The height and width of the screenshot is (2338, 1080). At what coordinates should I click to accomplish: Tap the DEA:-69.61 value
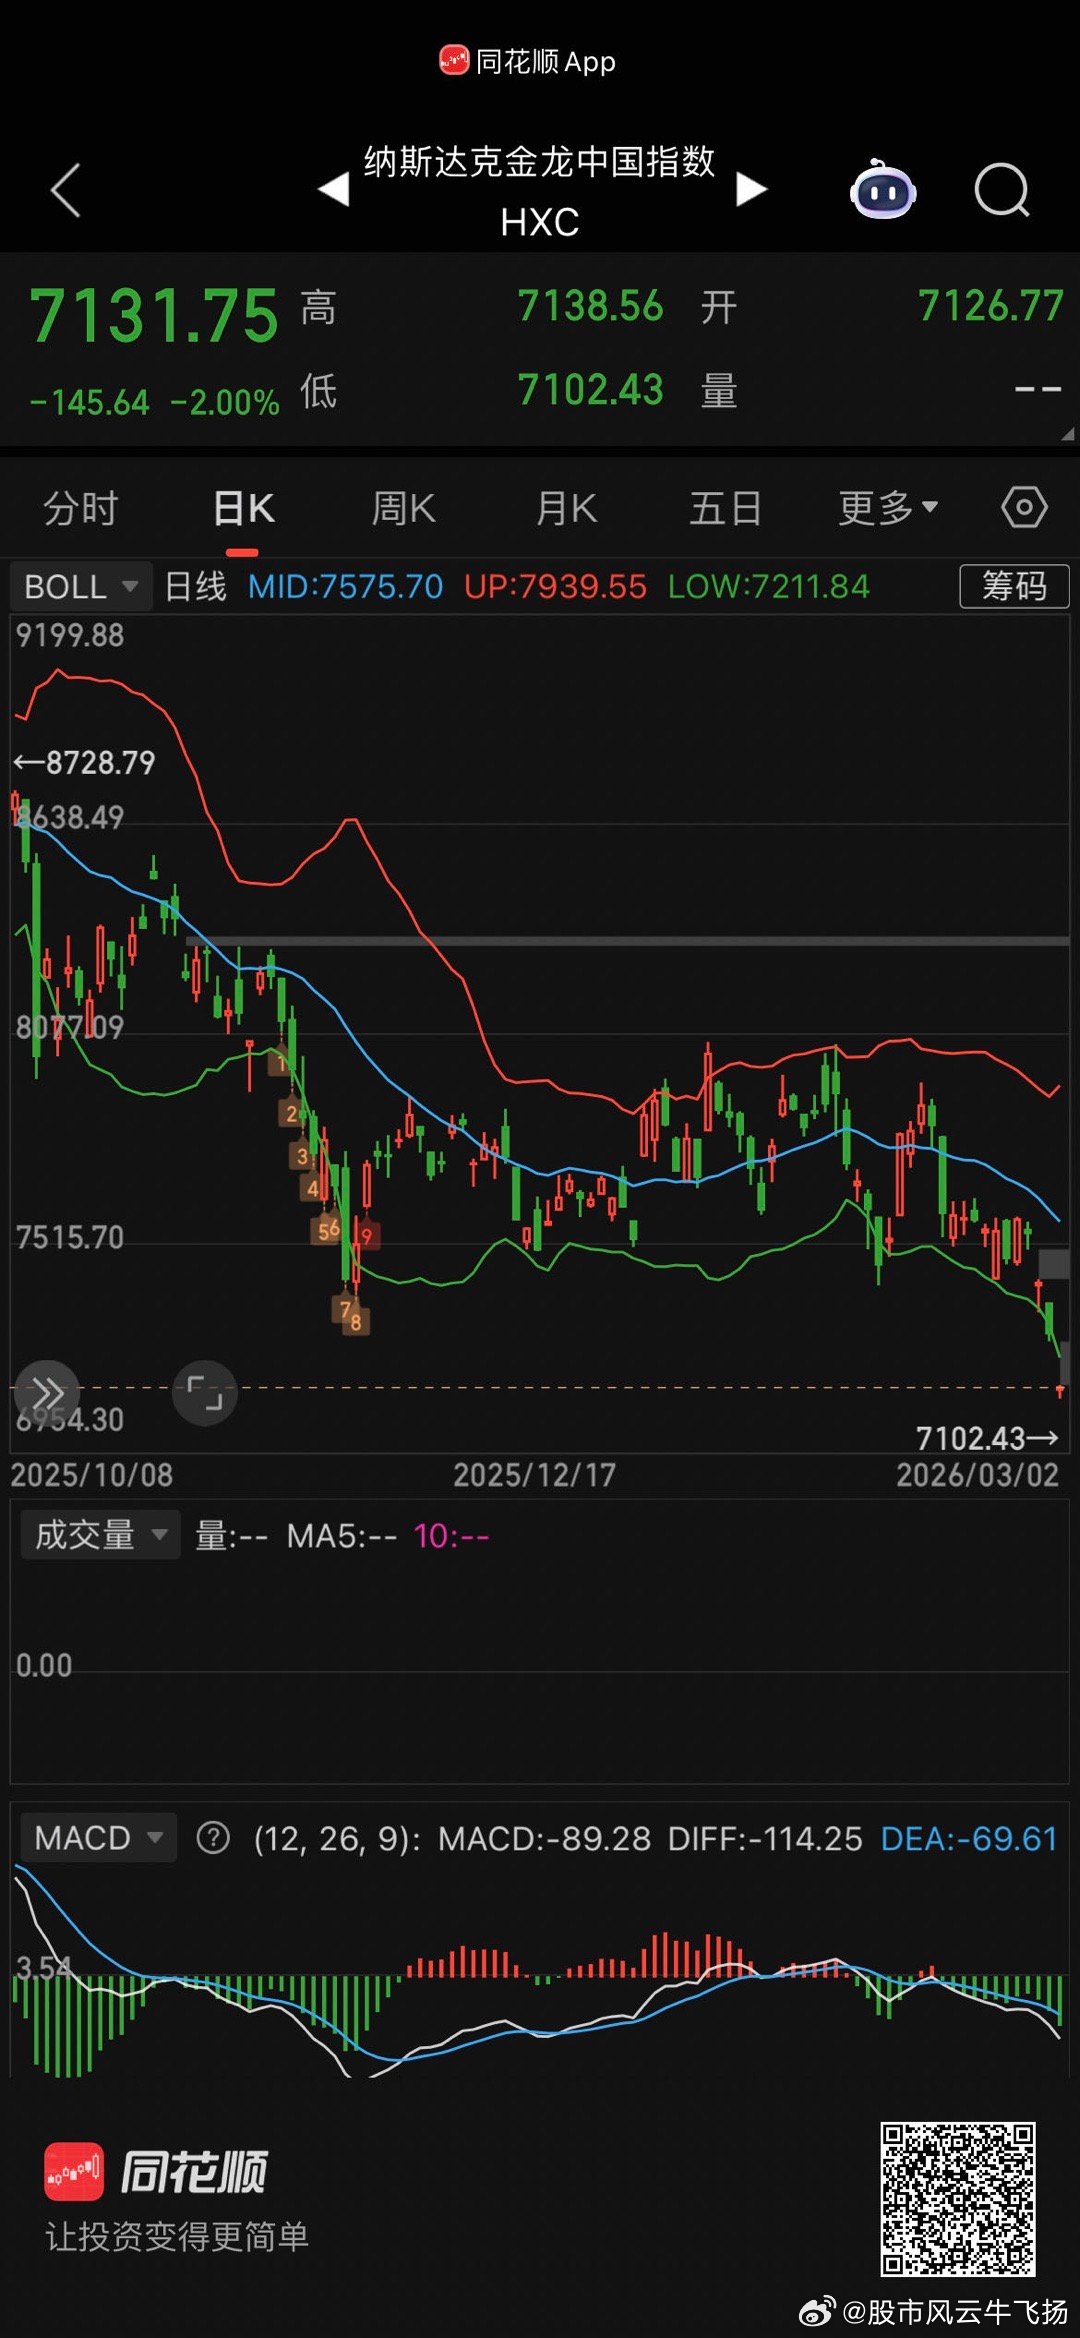click(969, 1838)
